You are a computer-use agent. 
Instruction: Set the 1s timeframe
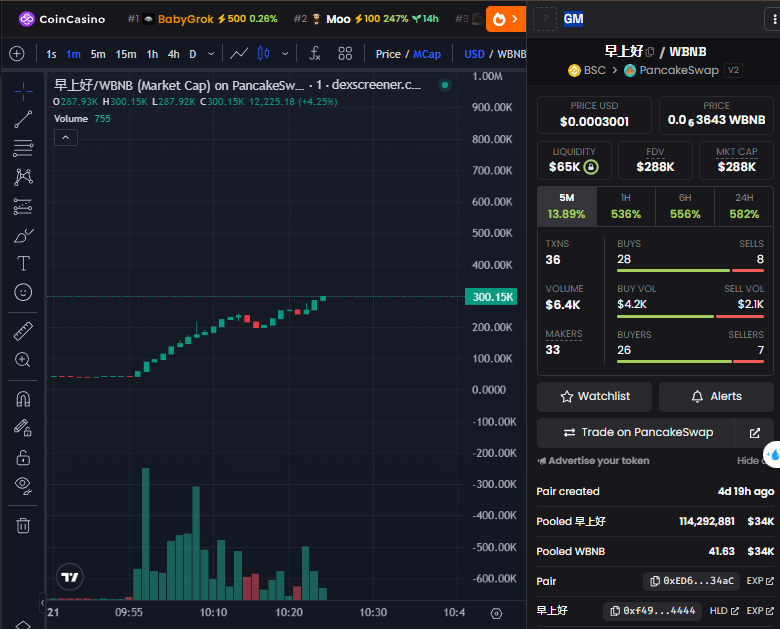(51, 54)
